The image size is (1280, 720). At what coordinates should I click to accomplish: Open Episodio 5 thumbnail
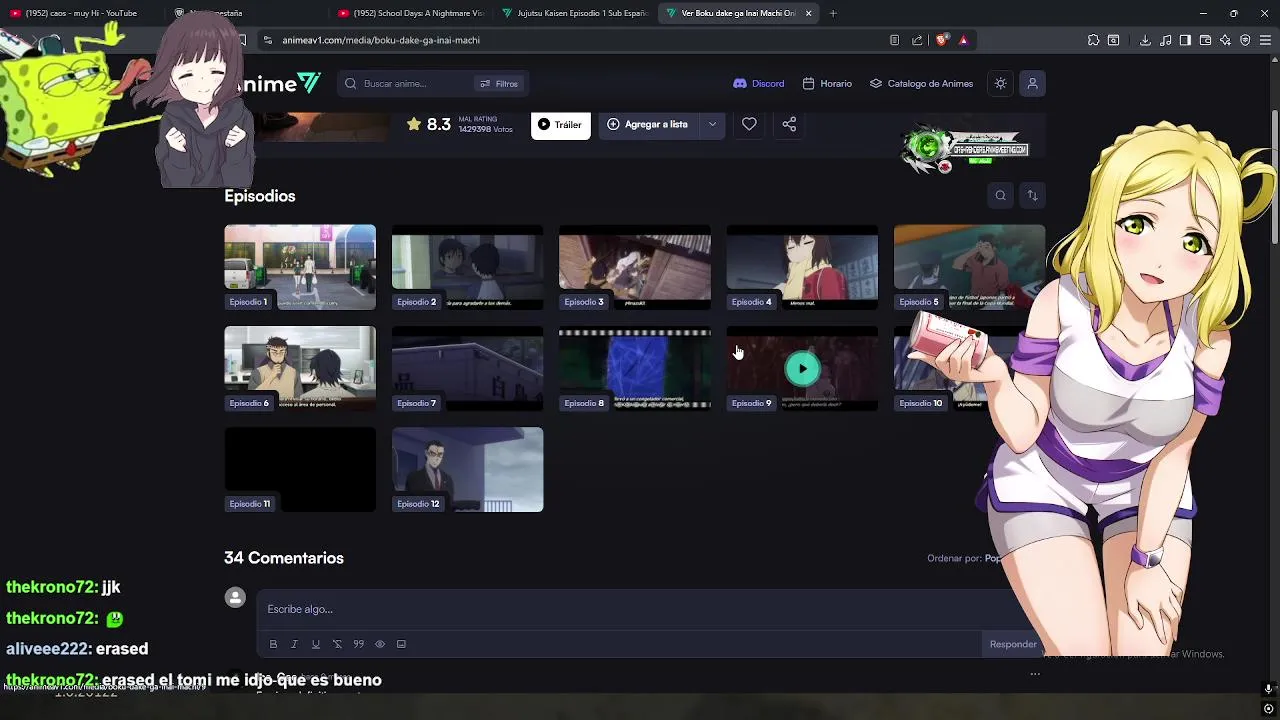tap(969, 267)
